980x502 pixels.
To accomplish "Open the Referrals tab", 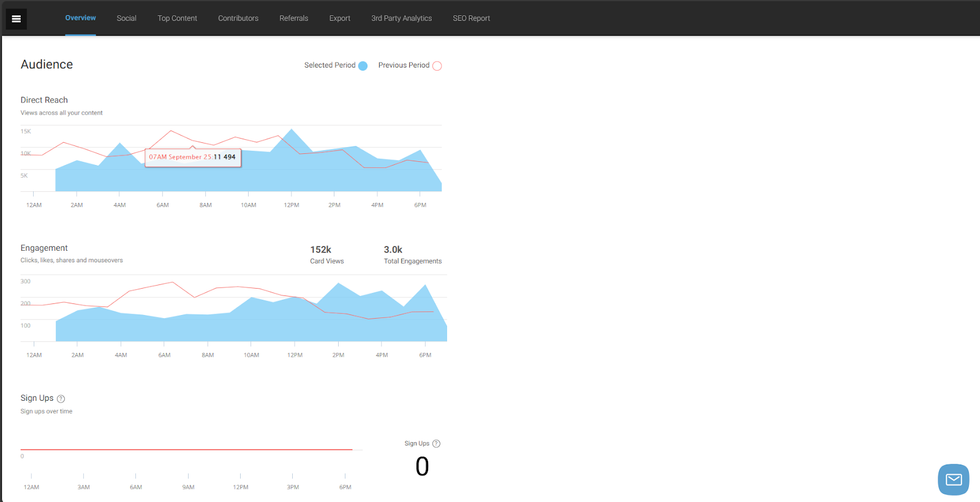I will click(x=293, y=18).
